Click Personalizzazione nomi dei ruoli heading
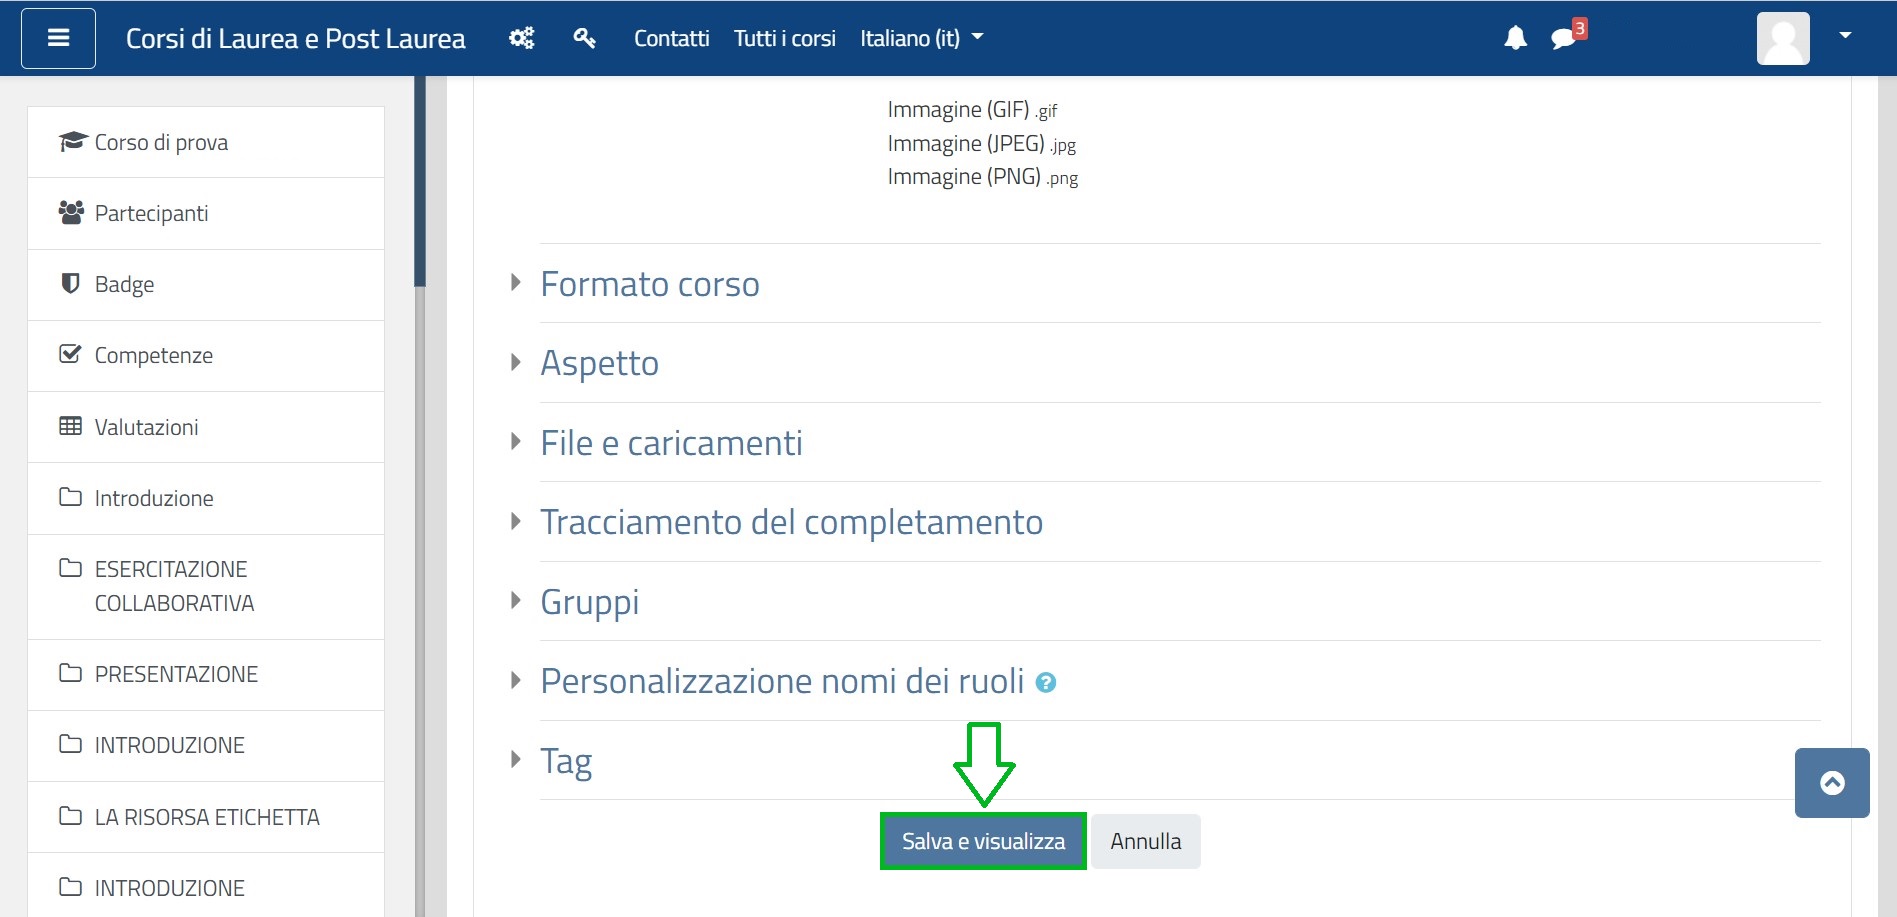Image resolution: width=1897 pixels, height=917 pixels. [x=783, y=681]
